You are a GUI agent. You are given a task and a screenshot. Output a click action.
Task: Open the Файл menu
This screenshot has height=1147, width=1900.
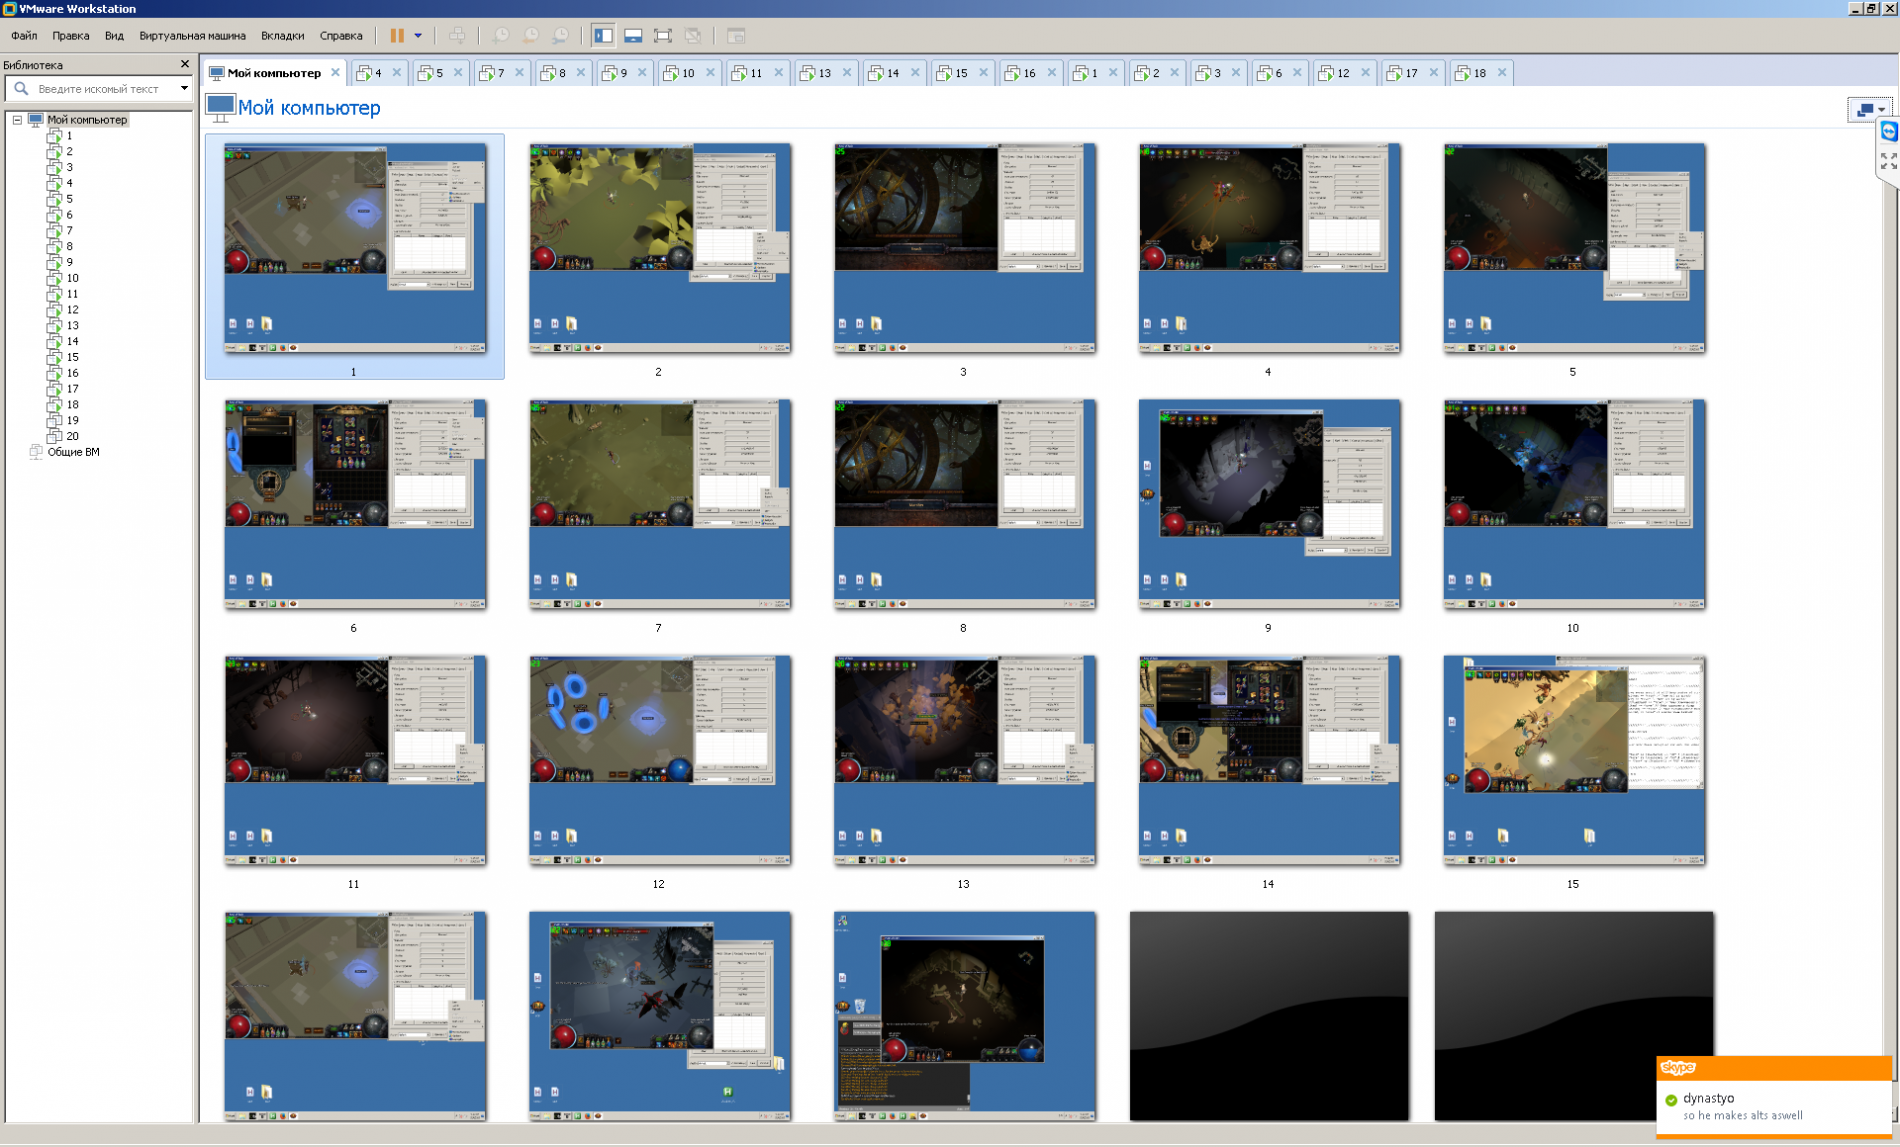24,35
